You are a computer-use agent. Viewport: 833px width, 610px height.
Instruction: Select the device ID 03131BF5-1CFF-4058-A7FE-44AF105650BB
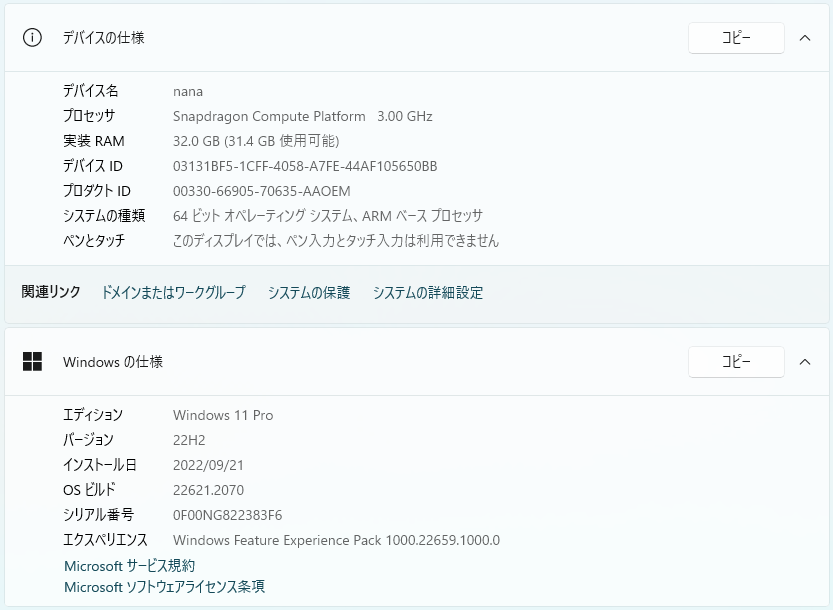[x=305, y=166]
